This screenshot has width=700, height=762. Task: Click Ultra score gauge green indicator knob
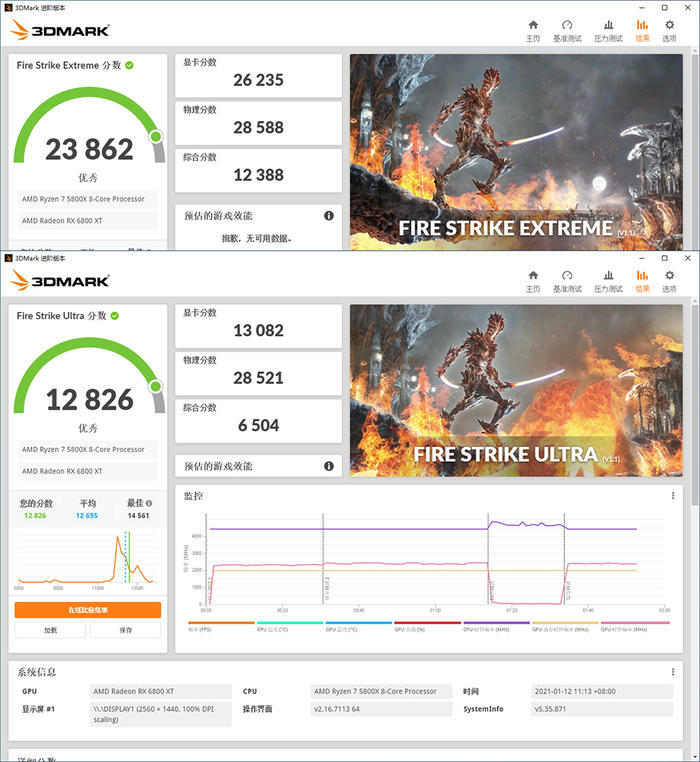point(156,386)
